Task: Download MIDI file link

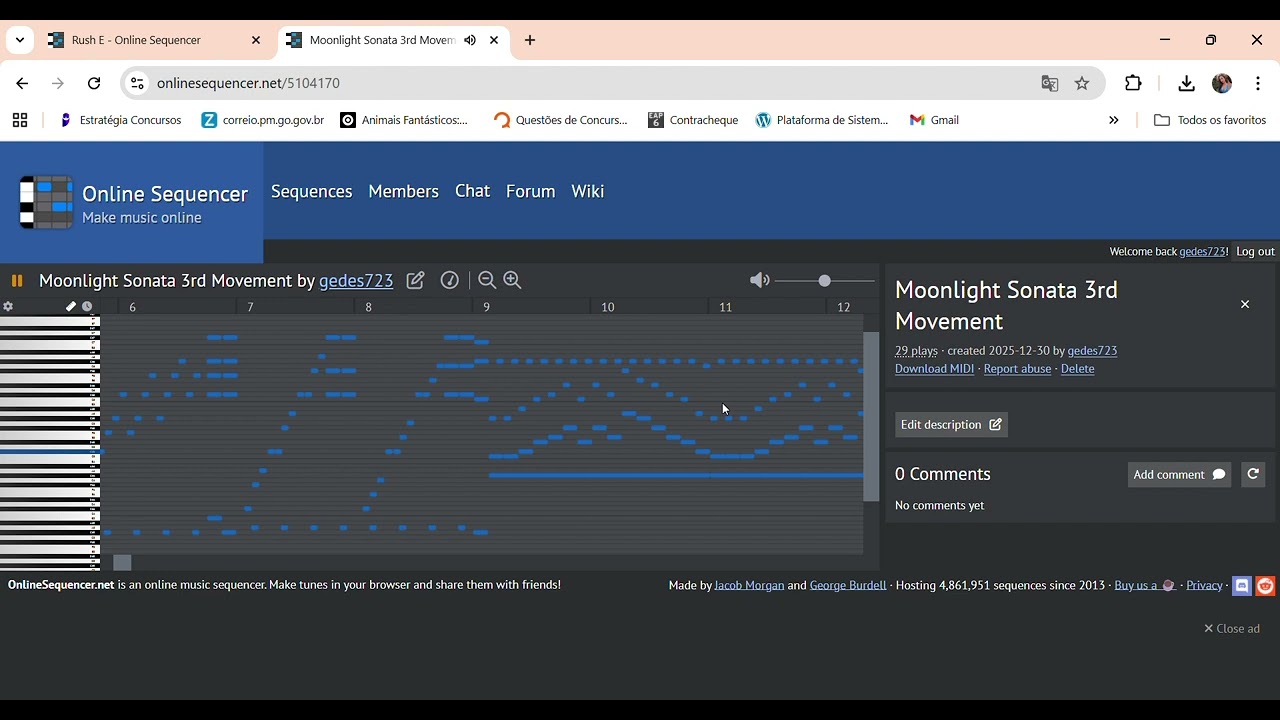Action: [934, 369]
